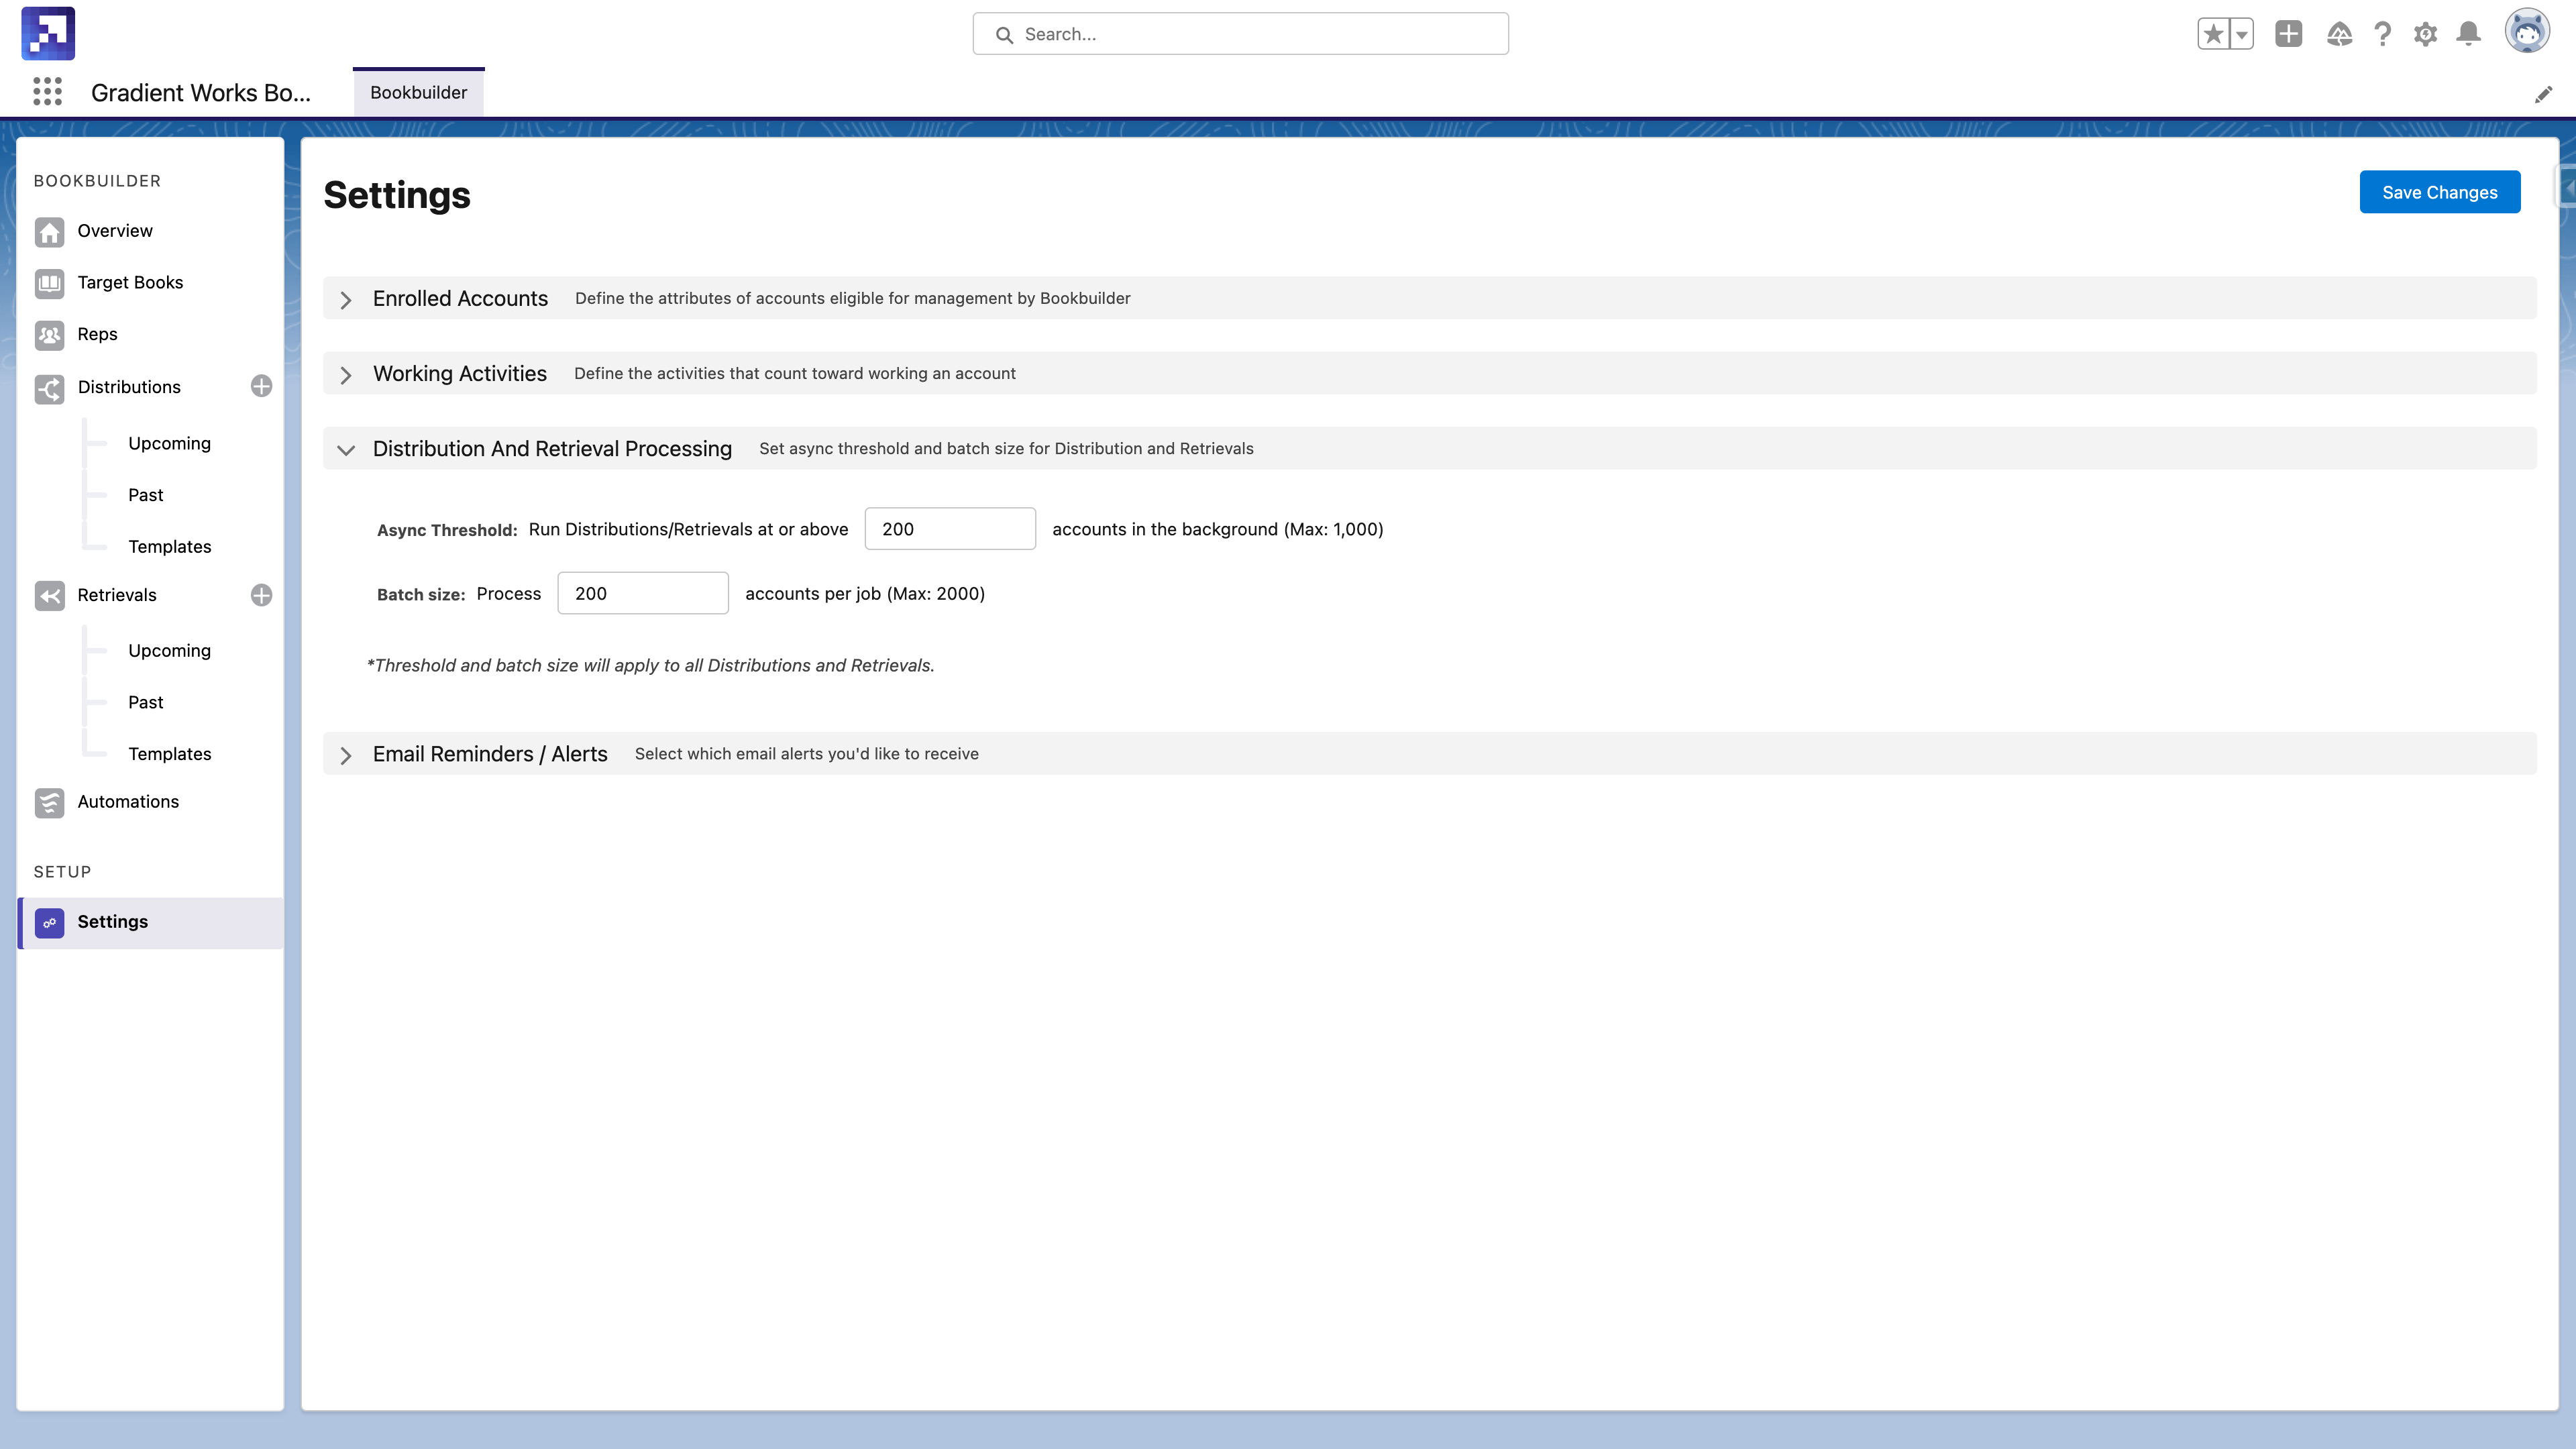Open the Favorites star icon
The height and width of the screenshot is (1449, 2576).
pos(2213,34)
